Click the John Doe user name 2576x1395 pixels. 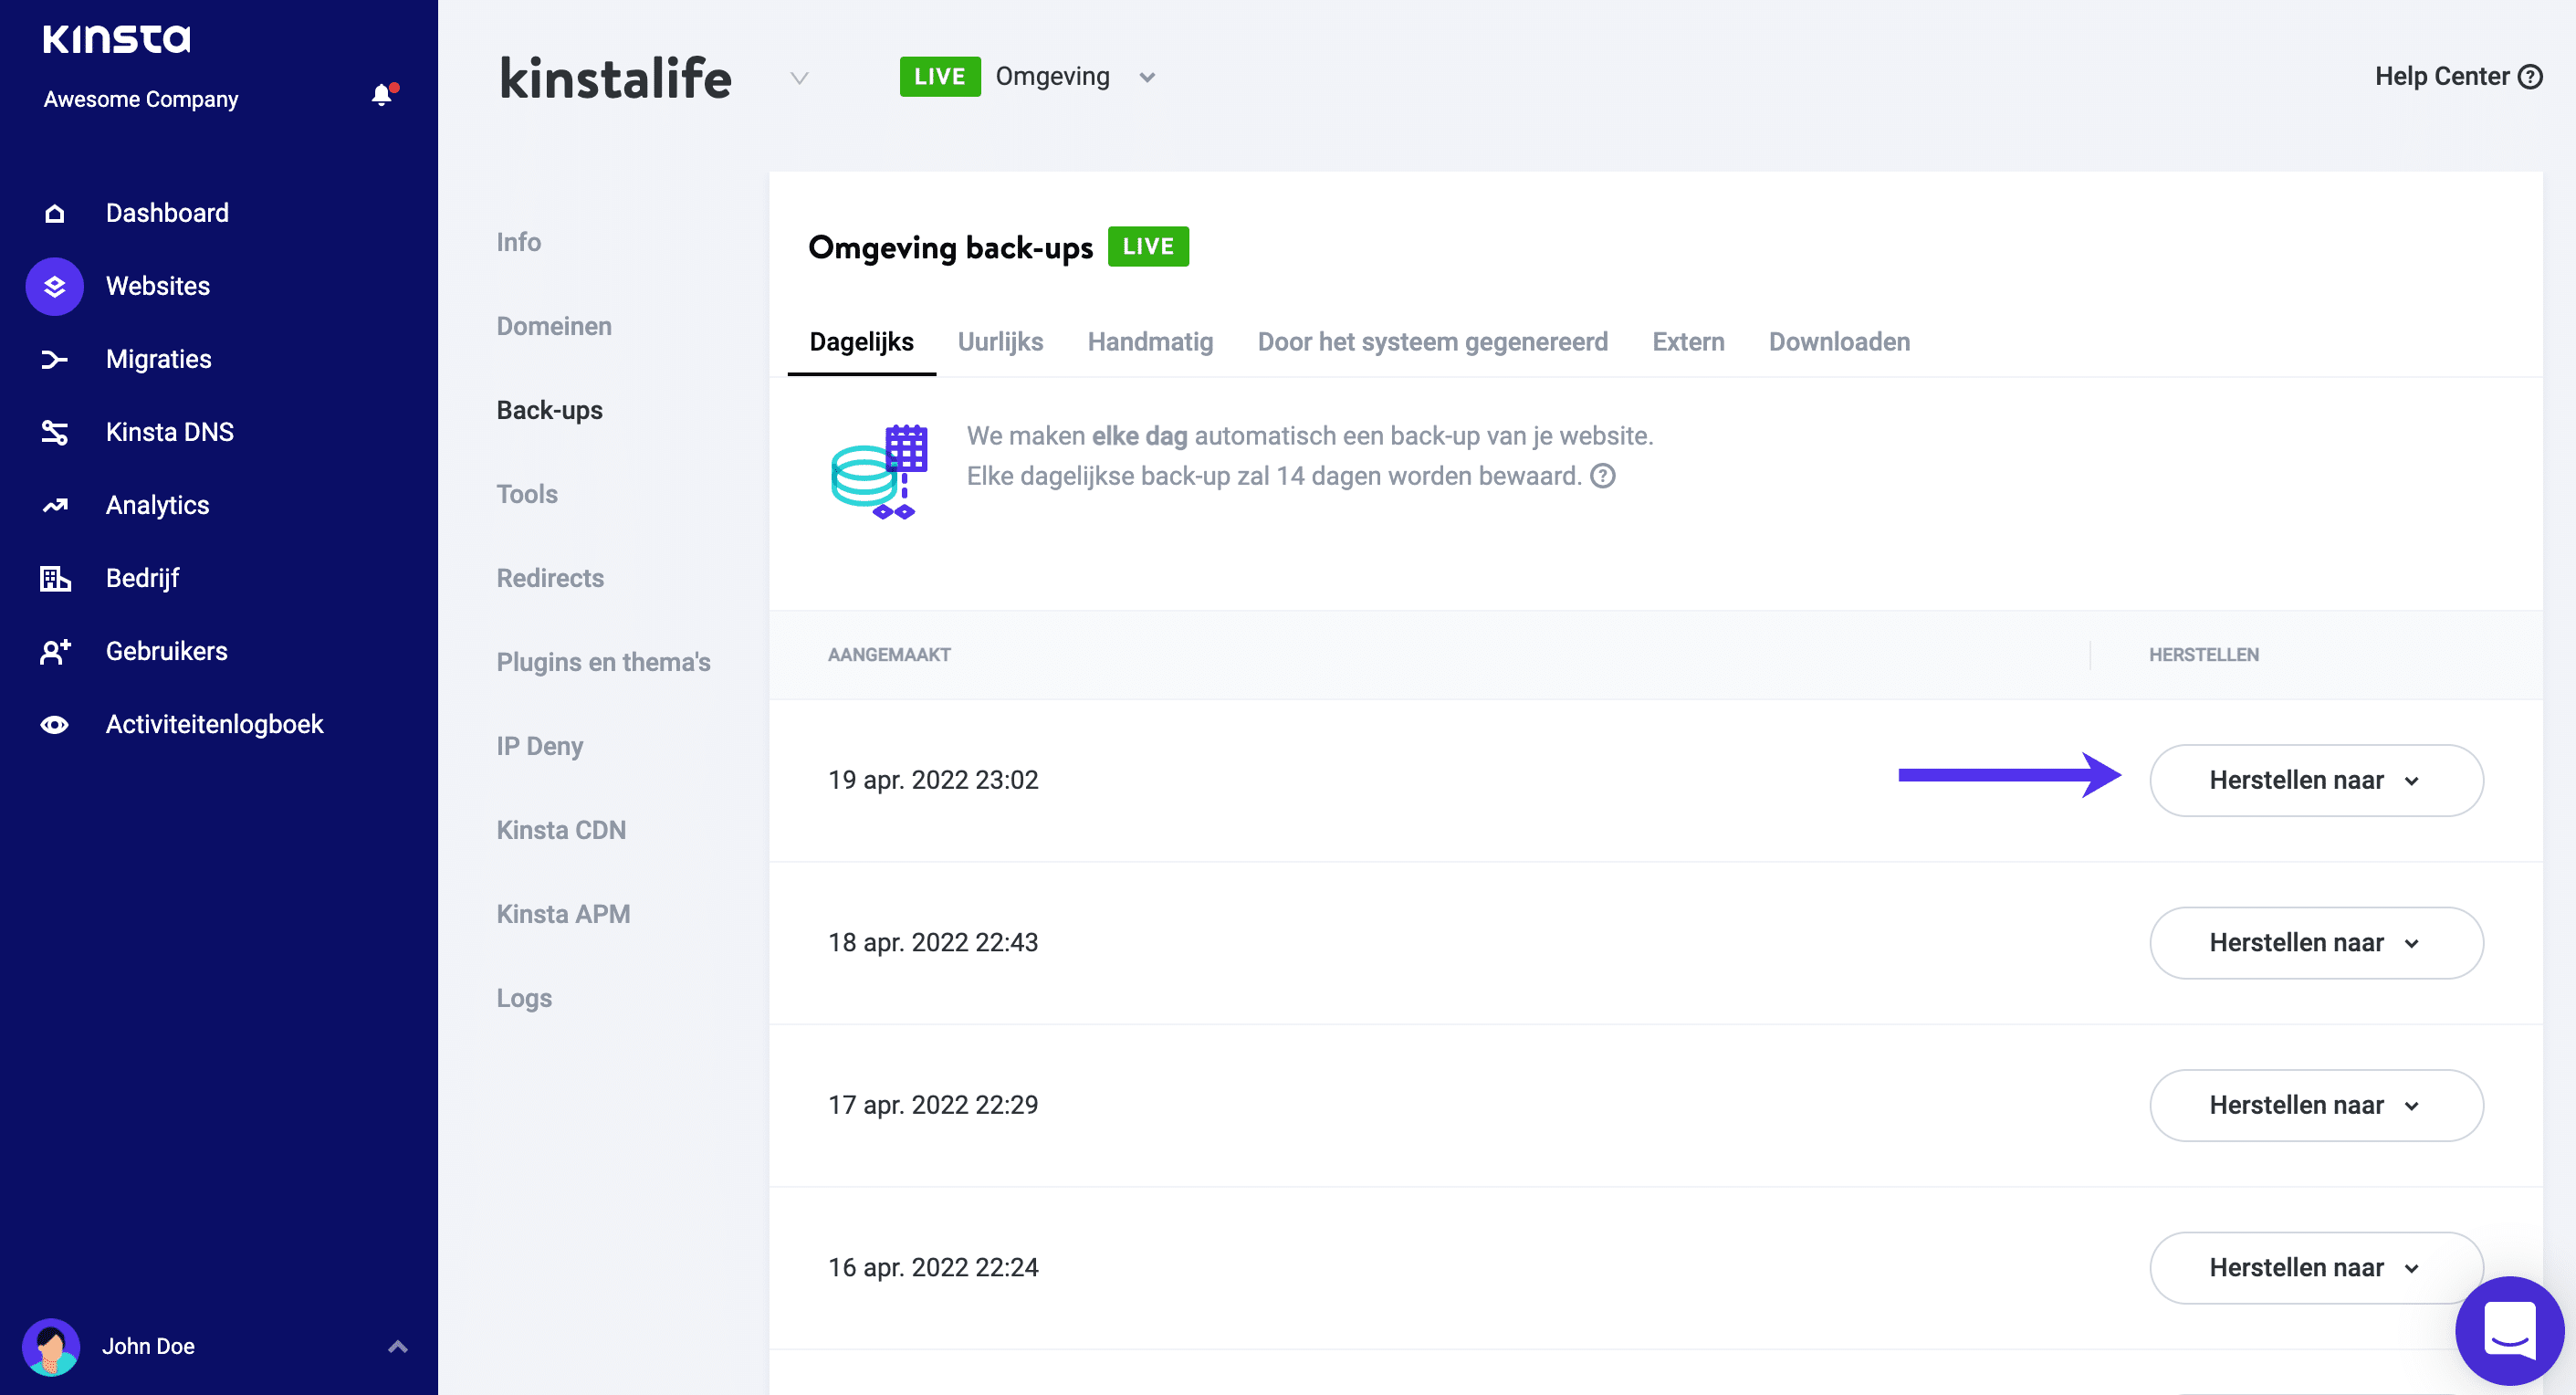pos(148,1346)
